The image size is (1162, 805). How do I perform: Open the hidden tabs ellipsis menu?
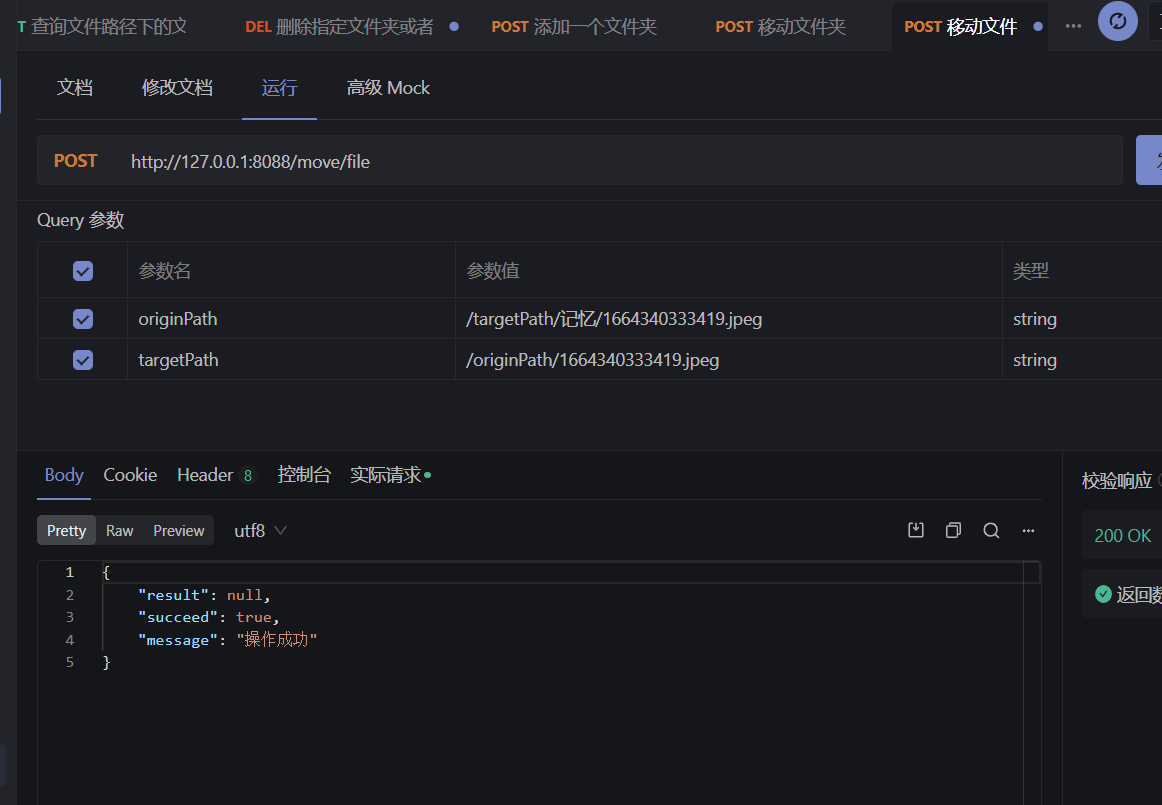tap(1073, 26)
